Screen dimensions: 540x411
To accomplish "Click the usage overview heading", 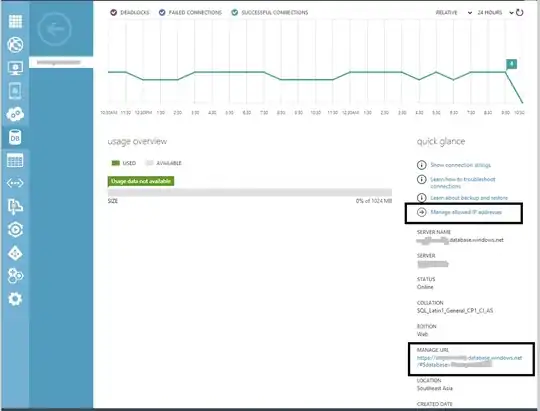I will (137, 142).
